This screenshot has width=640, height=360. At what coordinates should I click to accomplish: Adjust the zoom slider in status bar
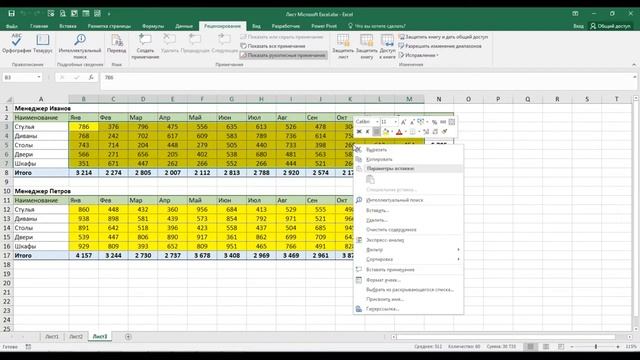596,347
